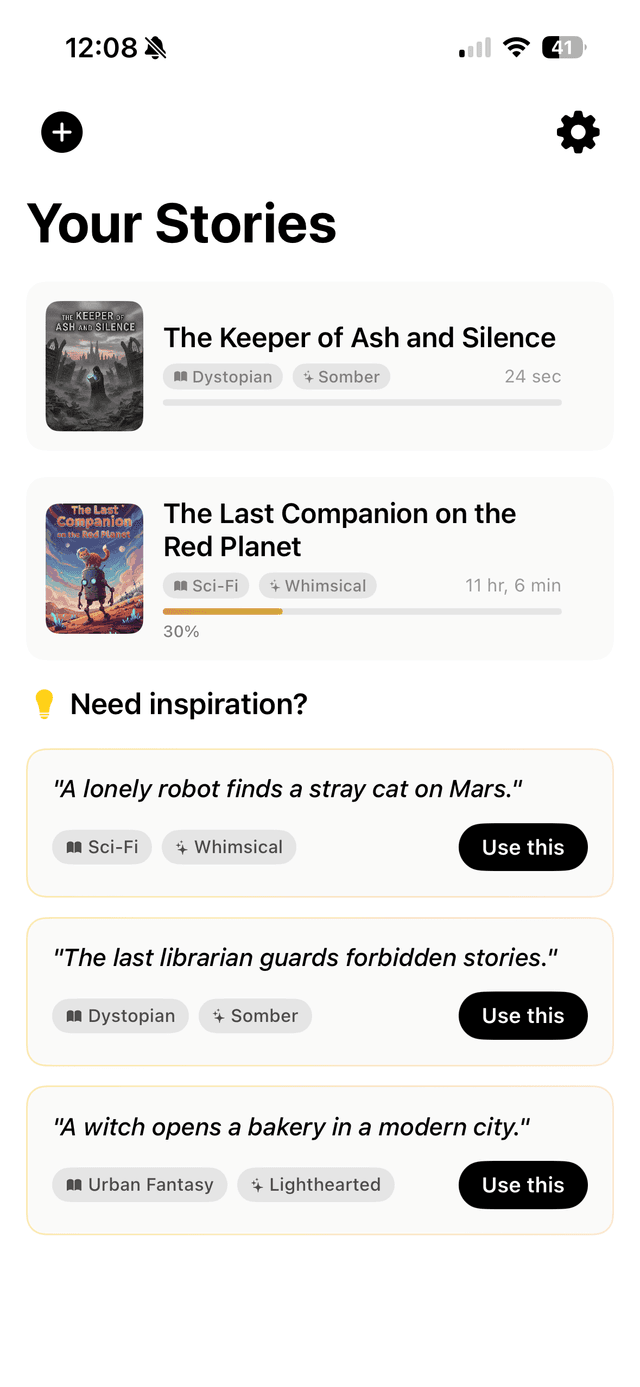Viewport: 640px width, 1387px height.
Task: Select the Urban Fantasy genre tag
Action: (140, 1185)
